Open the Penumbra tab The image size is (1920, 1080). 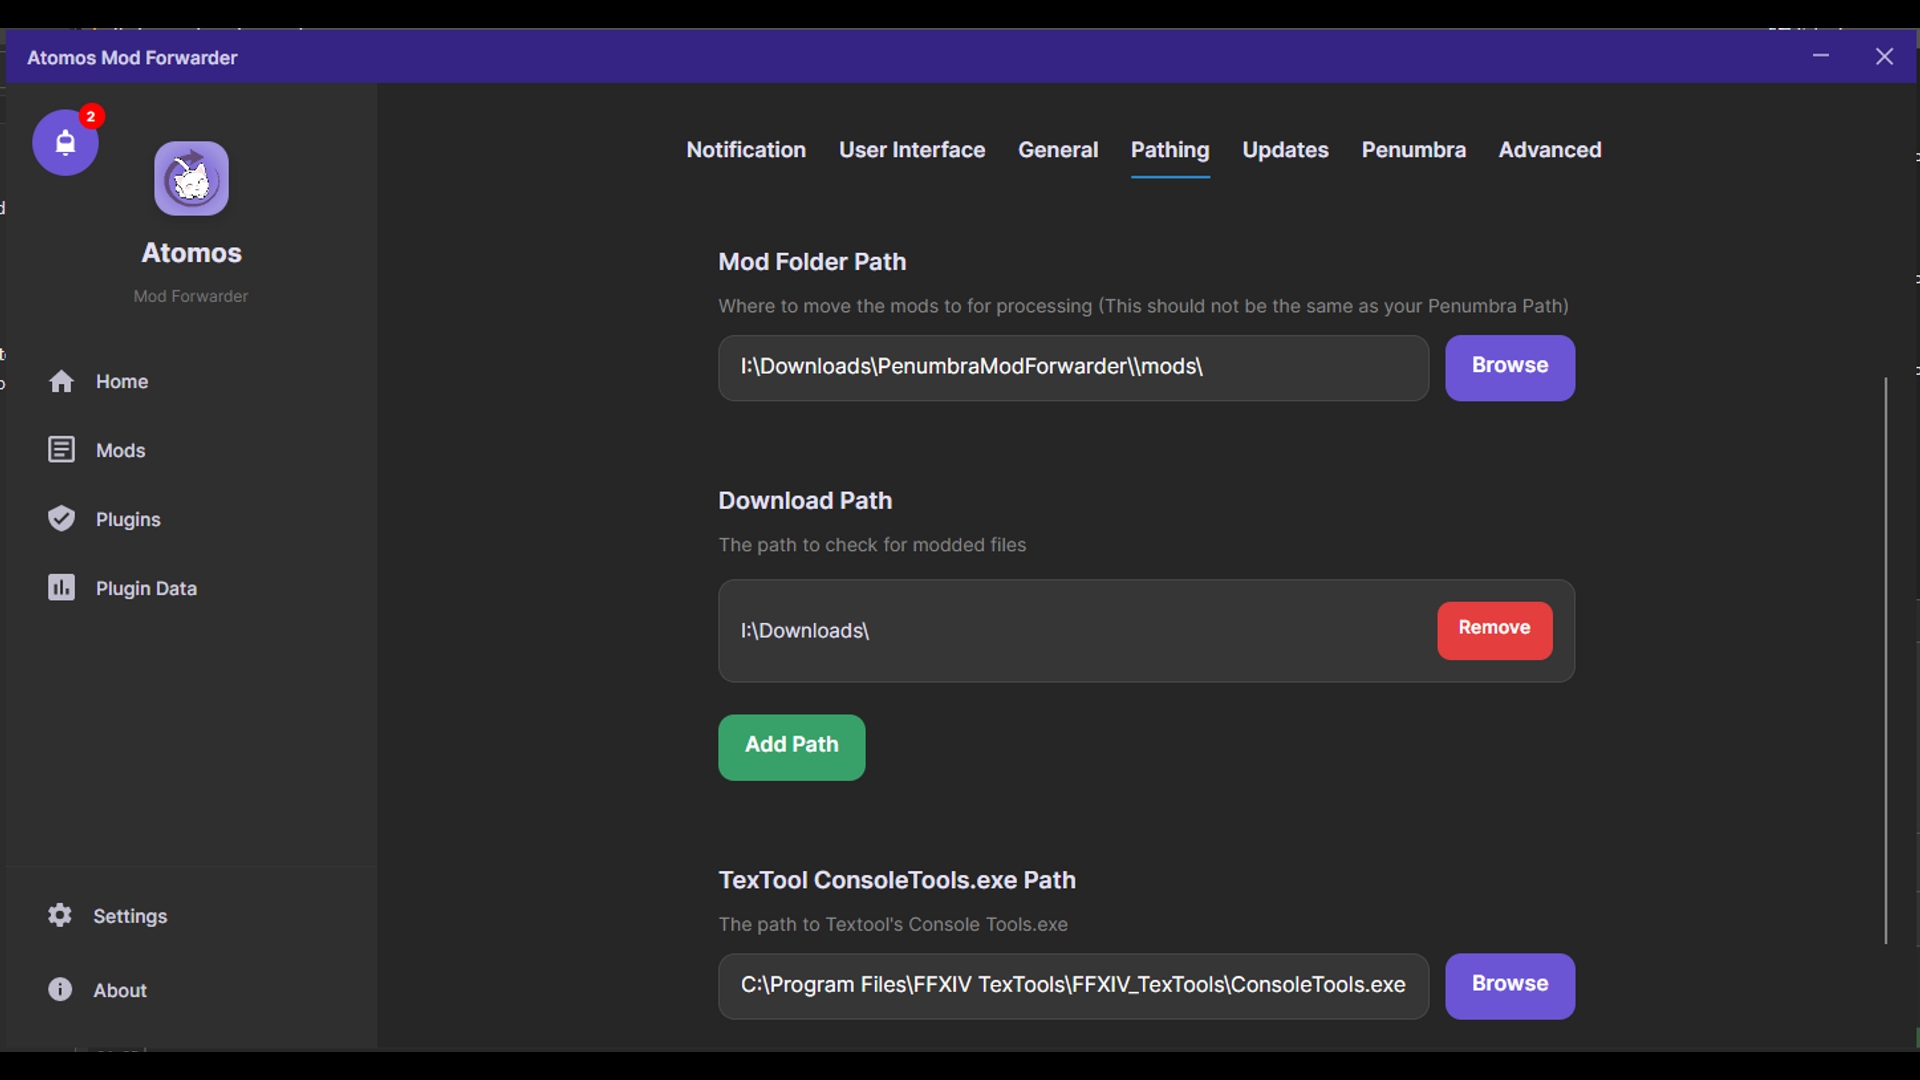(x=1414, y=150)
